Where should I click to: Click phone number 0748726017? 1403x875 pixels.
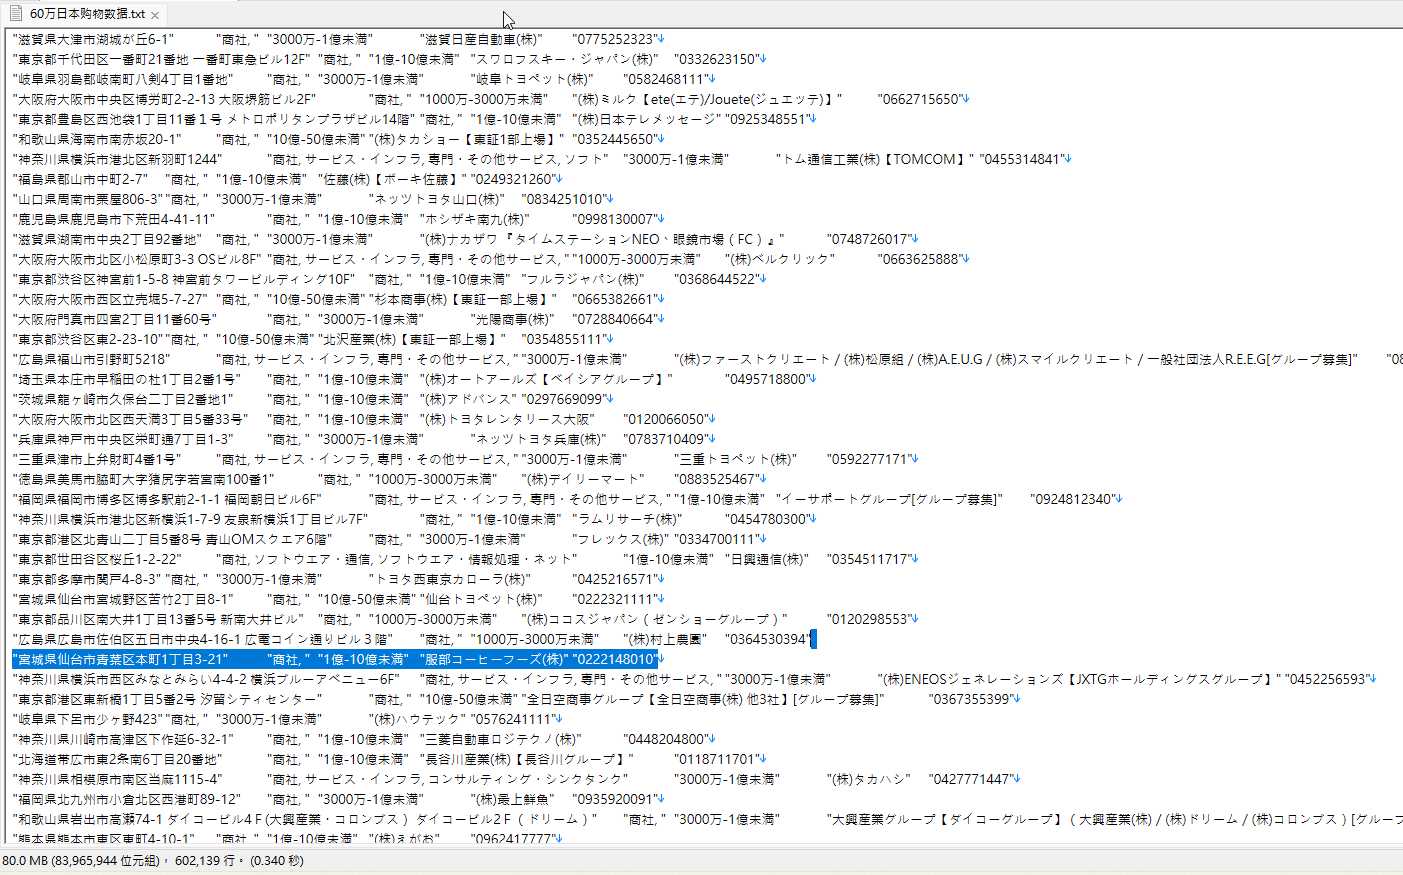869,239
